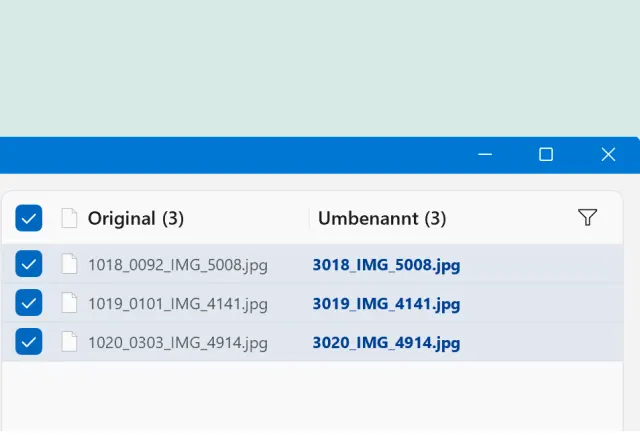Image resolution: width=640 pixels, height=436 pixels.
Task: Click the renamed file 3018_IMG_5008.jpg
Action: (386, 265)
